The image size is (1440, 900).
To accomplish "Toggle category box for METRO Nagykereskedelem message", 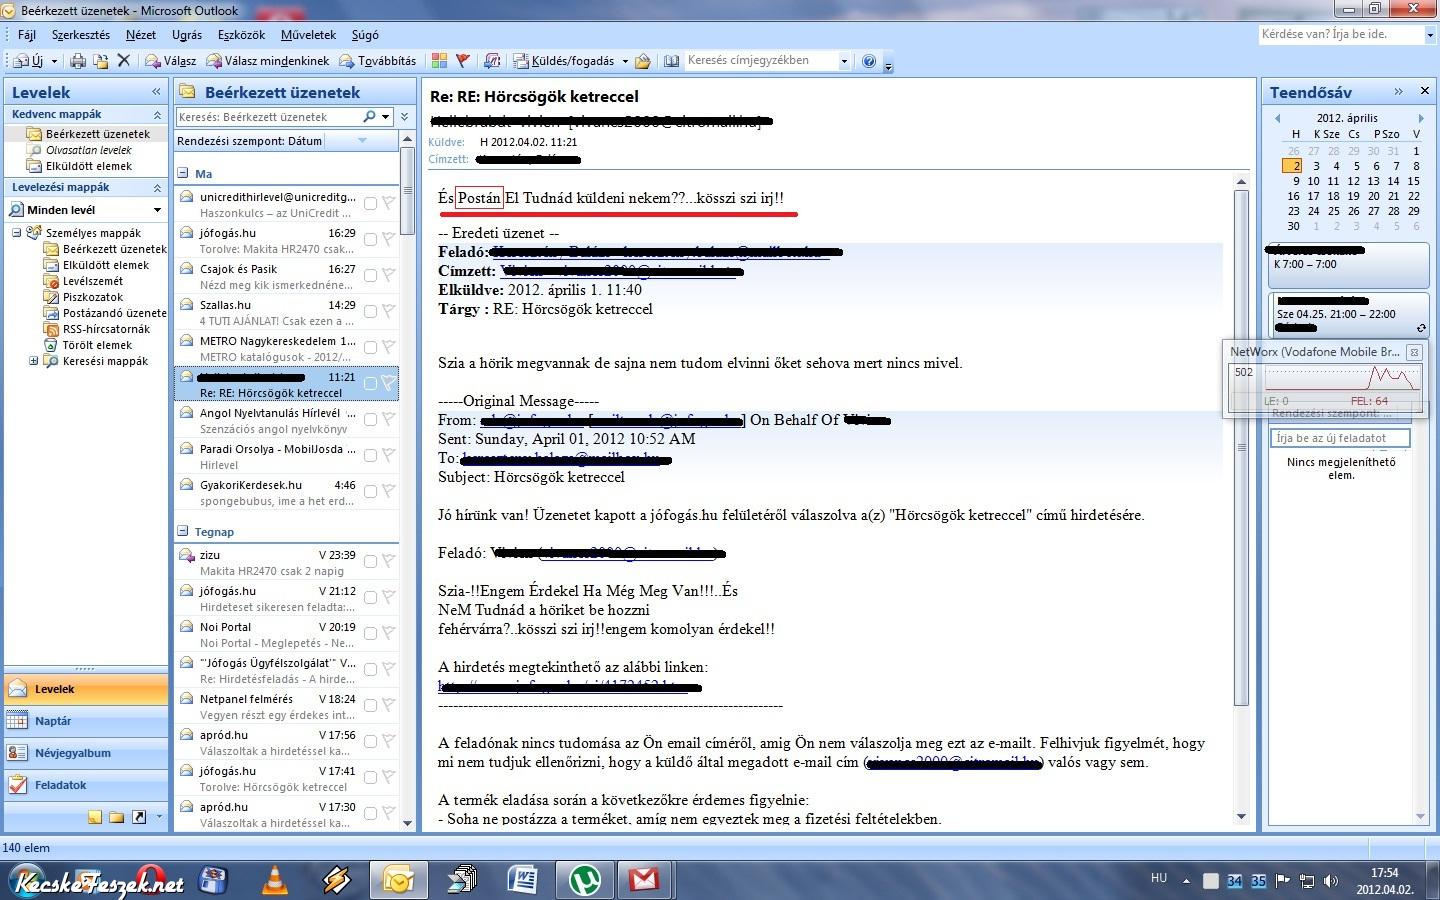I will (370, 347).
